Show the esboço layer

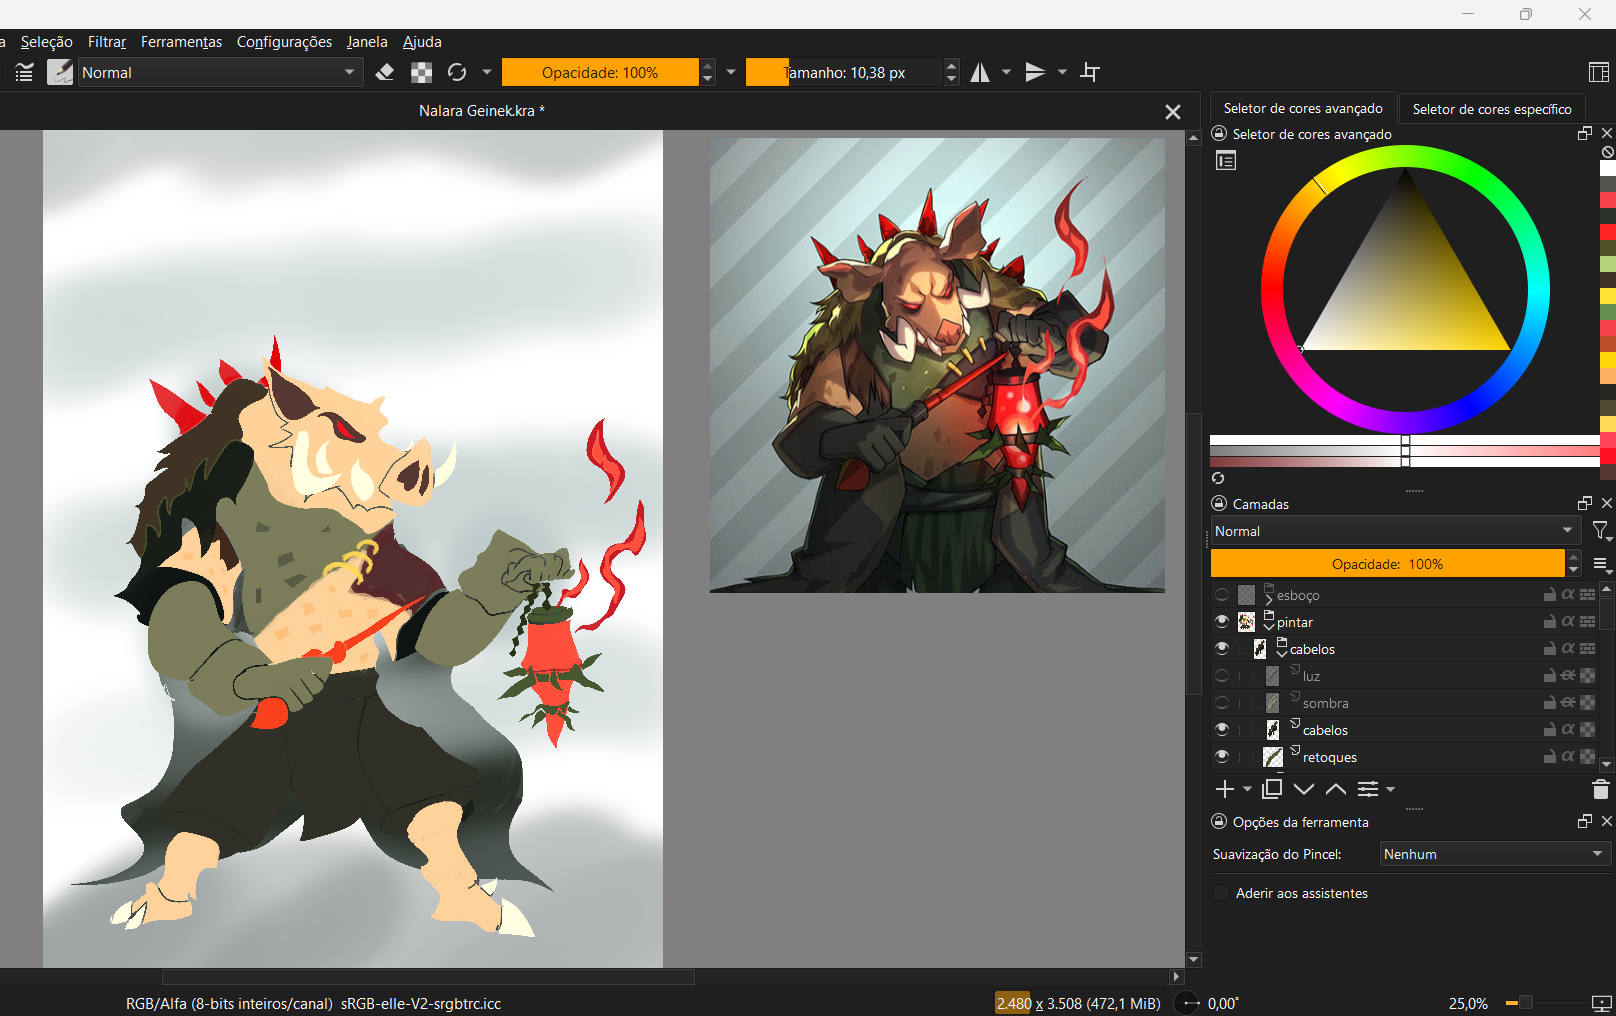[1222, 595]
